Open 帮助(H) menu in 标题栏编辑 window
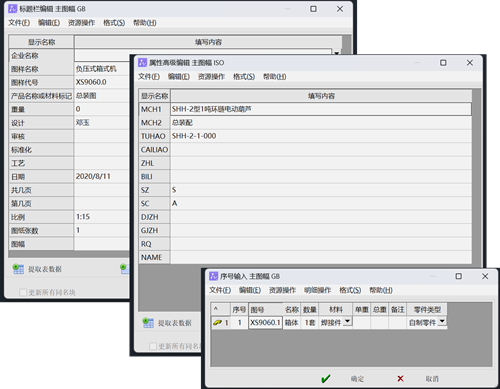The width and height of the screenshot is (500, 389). [x=145, y=23]
